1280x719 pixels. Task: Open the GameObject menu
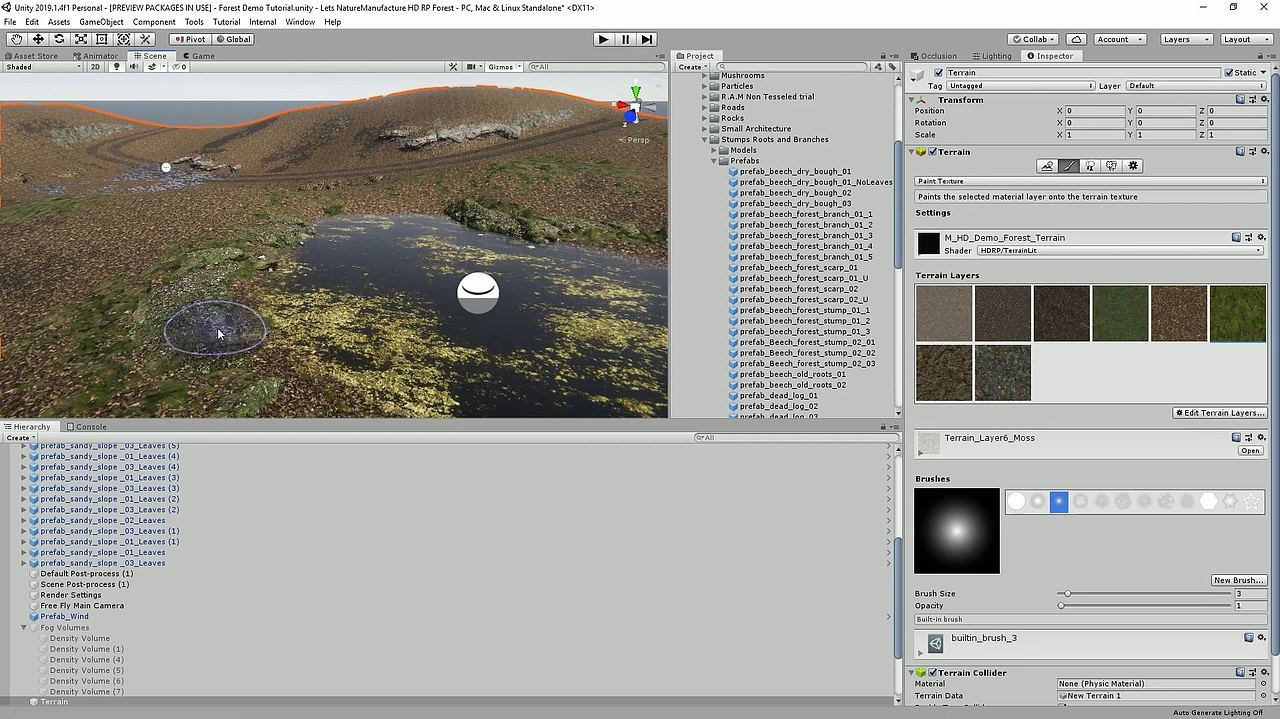[101, 22]
